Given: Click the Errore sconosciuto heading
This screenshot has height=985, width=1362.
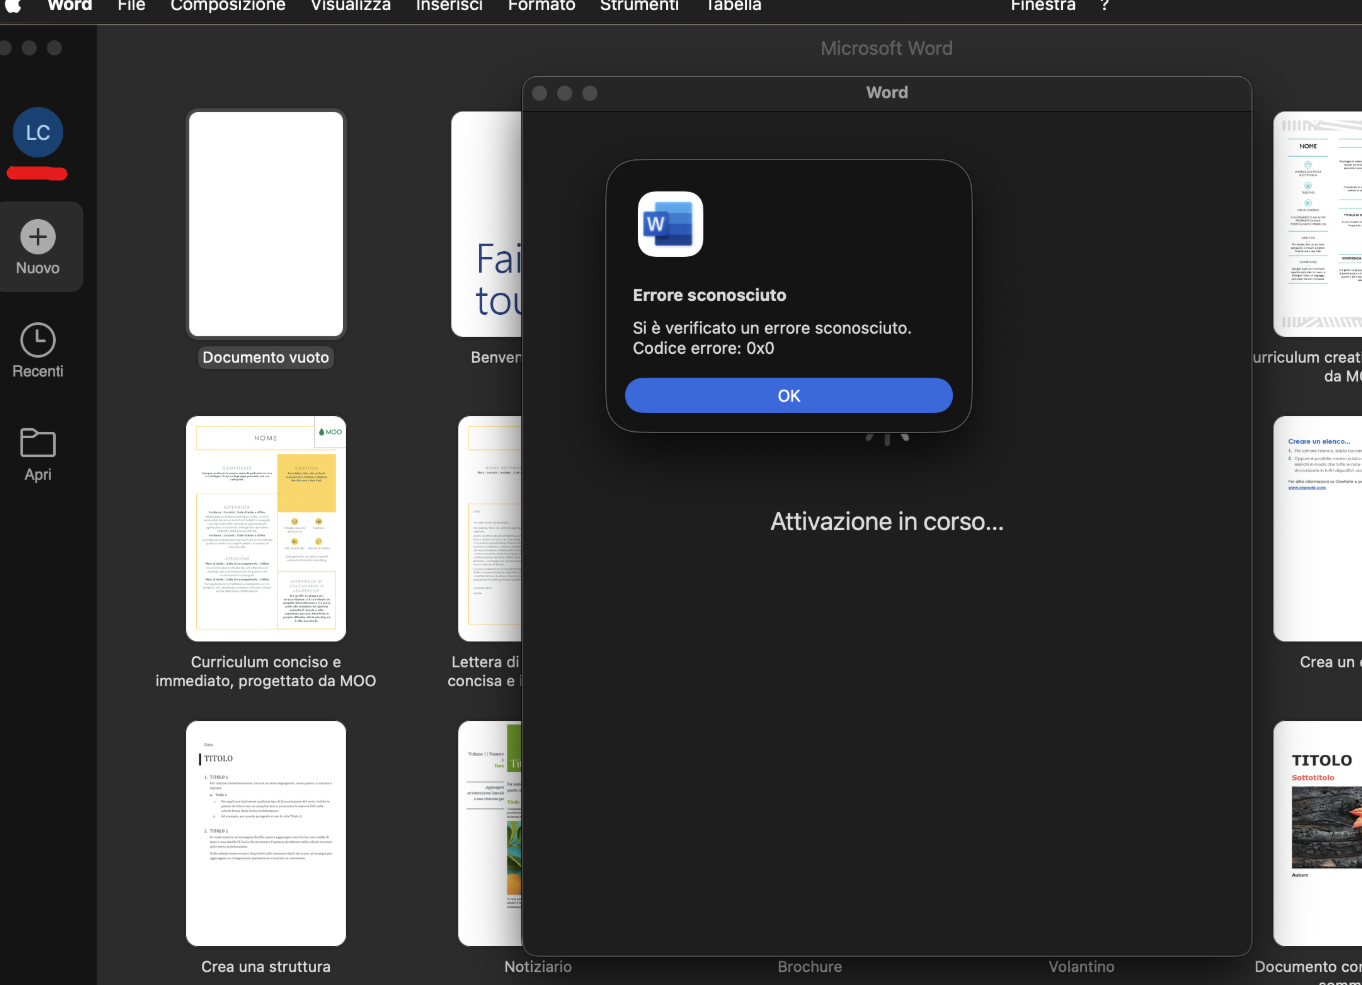Looking at the screenshot, I should [710, 295].
